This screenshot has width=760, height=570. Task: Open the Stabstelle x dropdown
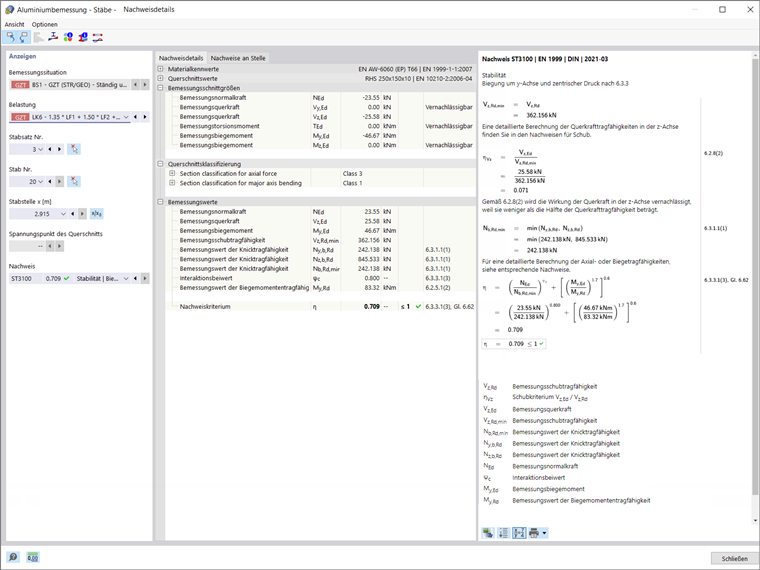click(63, 214)
